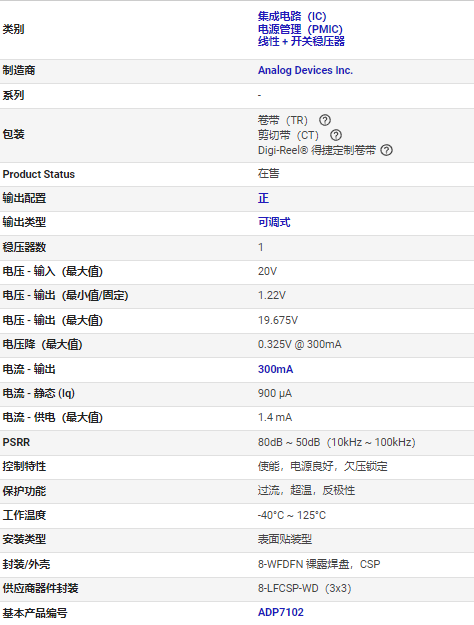This screenshot has height=625, width=474.
Task: Open the 电源管理 (PMIC) category link
Action: tap(300, 29)
